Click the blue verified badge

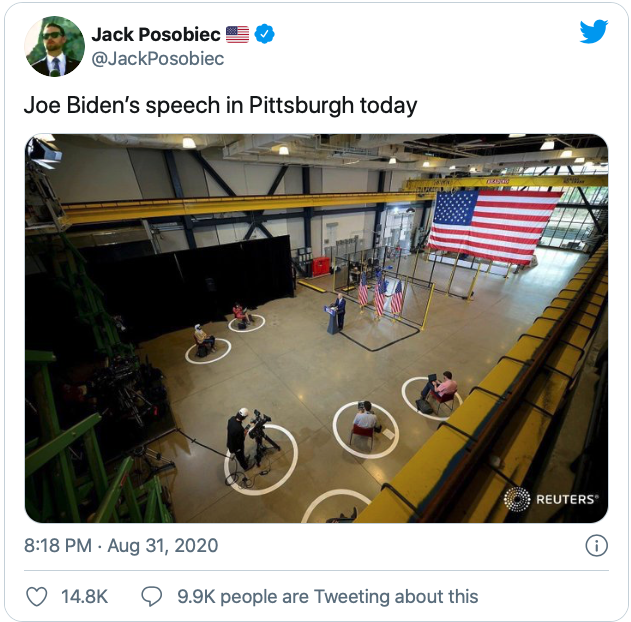click(x=264, y=35)
